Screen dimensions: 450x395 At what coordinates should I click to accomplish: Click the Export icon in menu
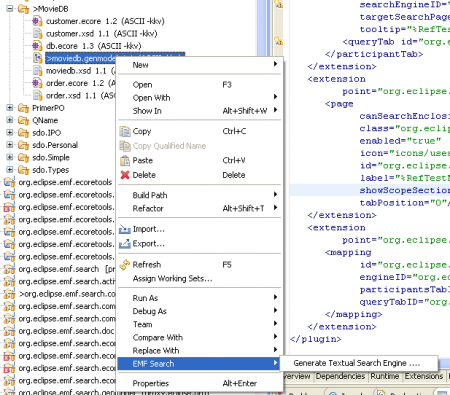(125, 244)
